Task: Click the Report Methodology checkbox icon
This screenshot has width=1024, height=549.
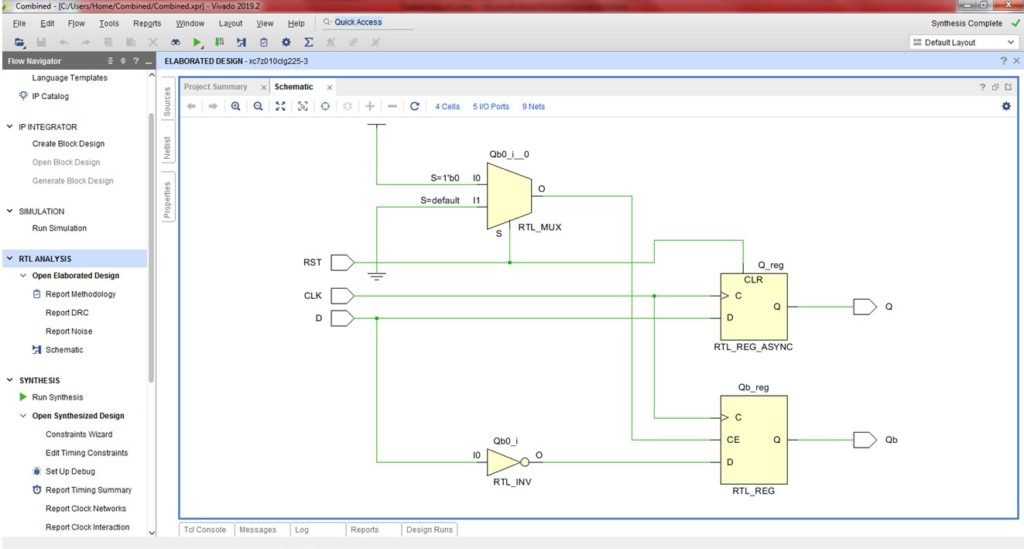Action: coord(37,294)
